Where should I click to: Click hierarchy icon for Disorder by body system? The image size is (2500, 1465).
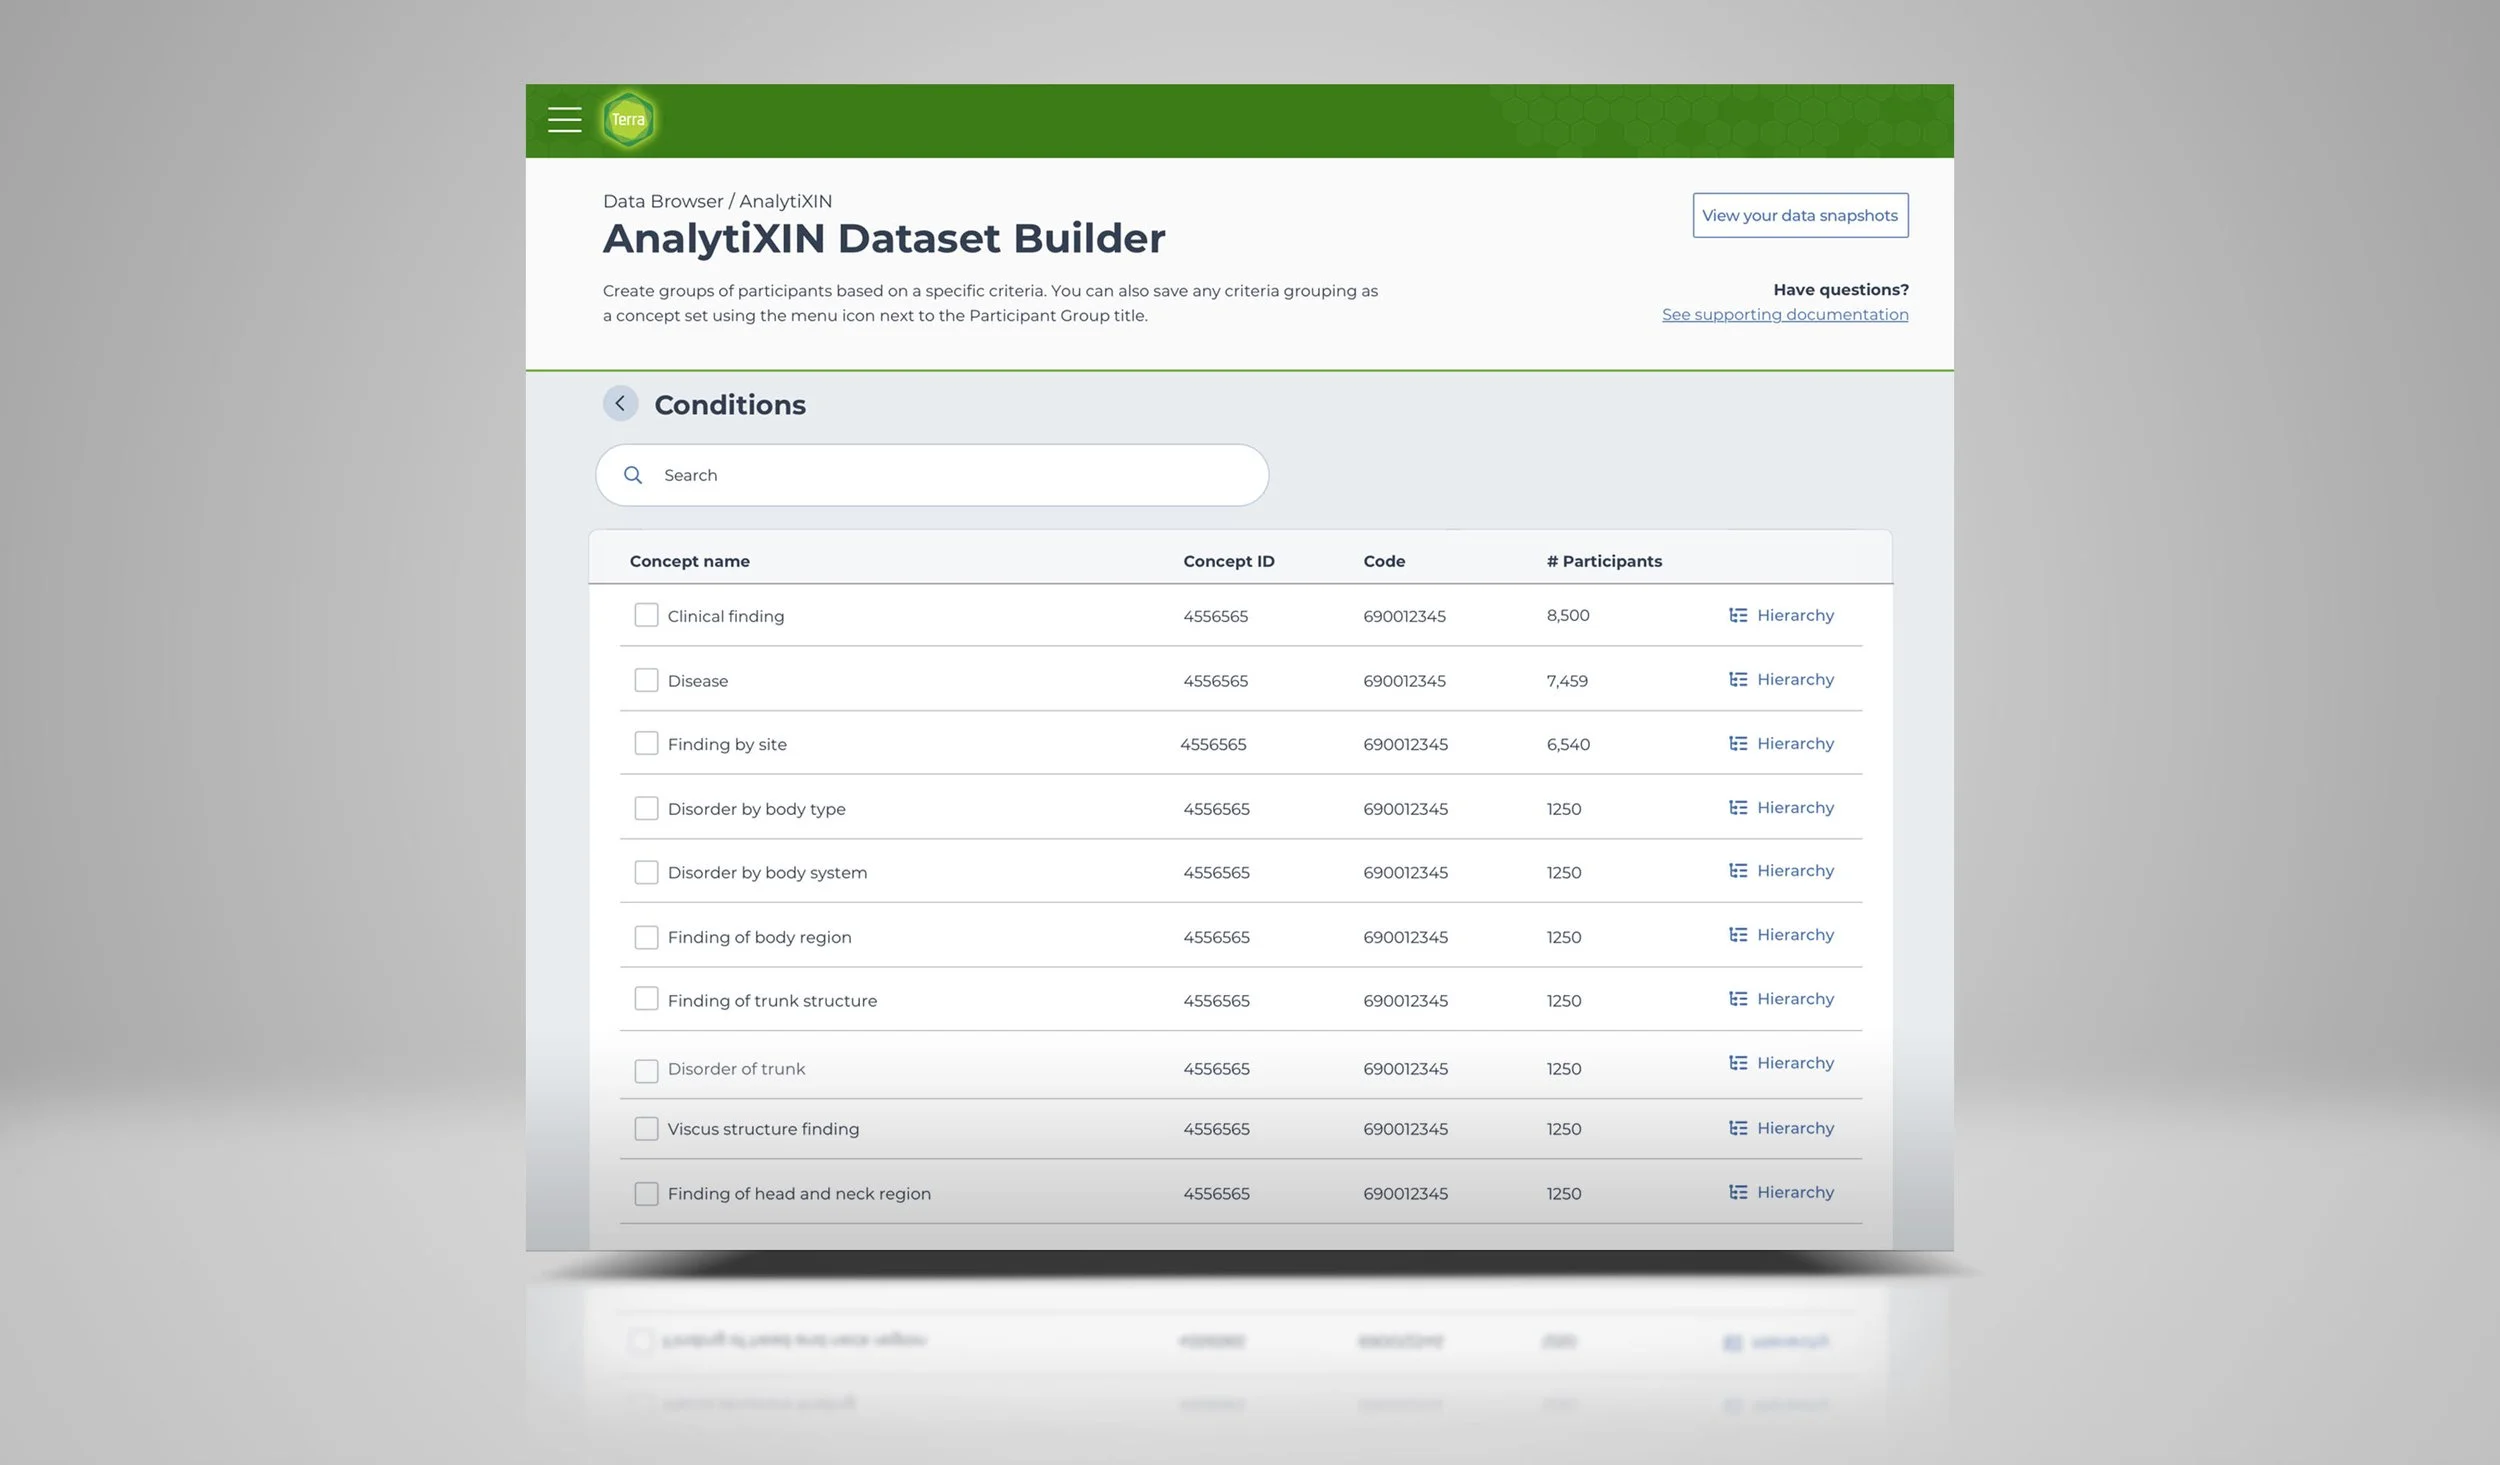(x=1738, y=870)
